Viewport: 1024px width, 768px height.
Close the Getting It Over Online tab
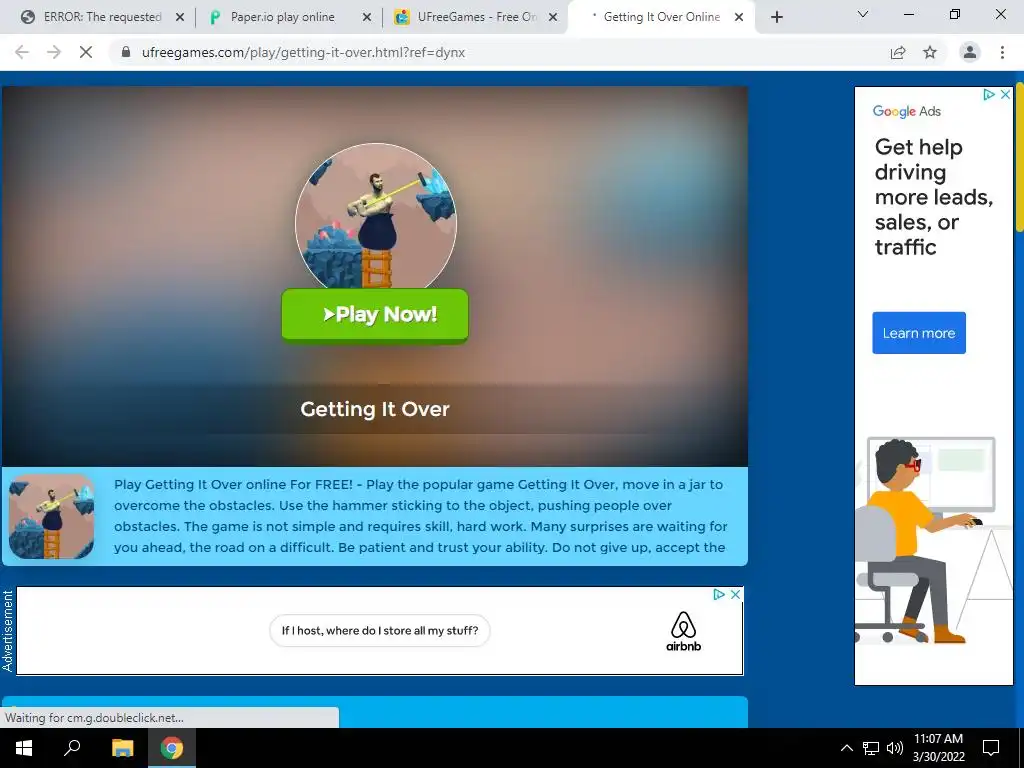[739, 18]
